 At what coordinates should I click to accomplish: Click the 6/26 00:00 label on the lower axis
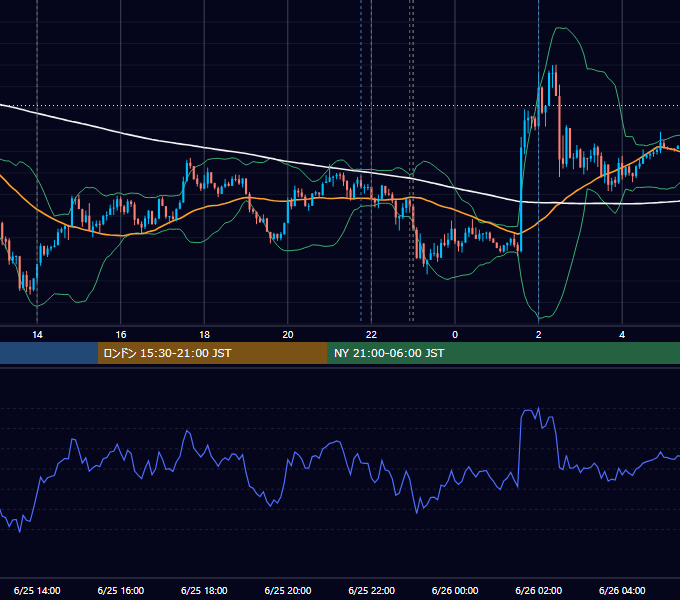pyautogui.click(x=455, y=590)
